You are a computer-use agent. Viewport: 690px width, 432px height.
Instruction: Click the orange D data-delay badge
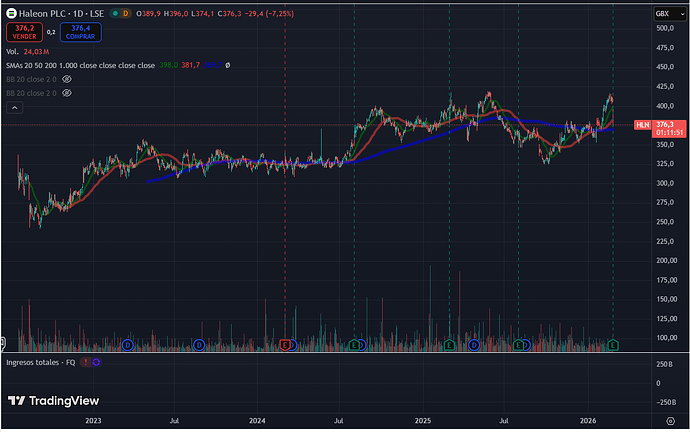coord(126,13)
